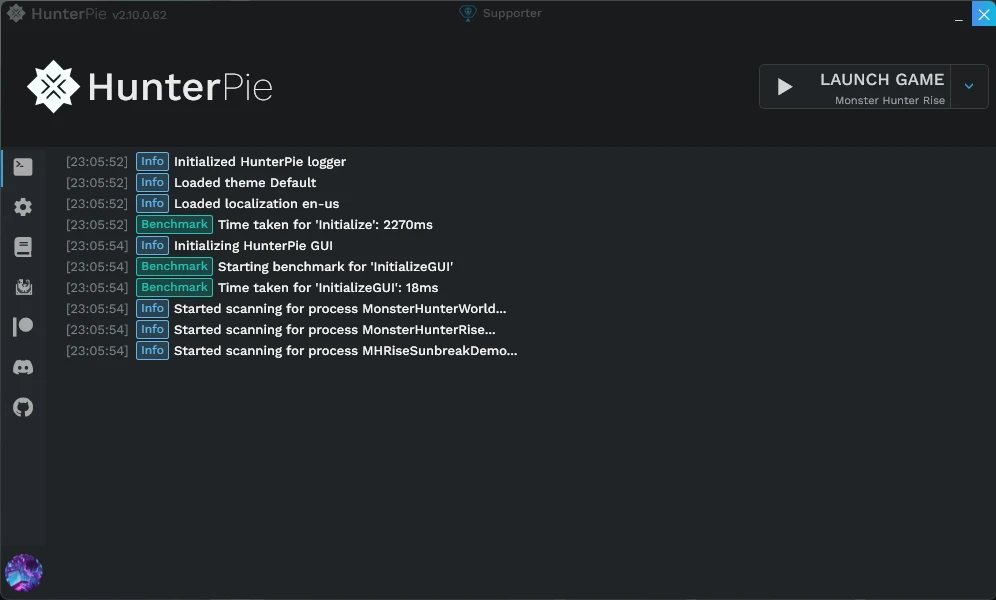
Task: Click the Supporter badge icon in title bar
Action: [468, 13]
